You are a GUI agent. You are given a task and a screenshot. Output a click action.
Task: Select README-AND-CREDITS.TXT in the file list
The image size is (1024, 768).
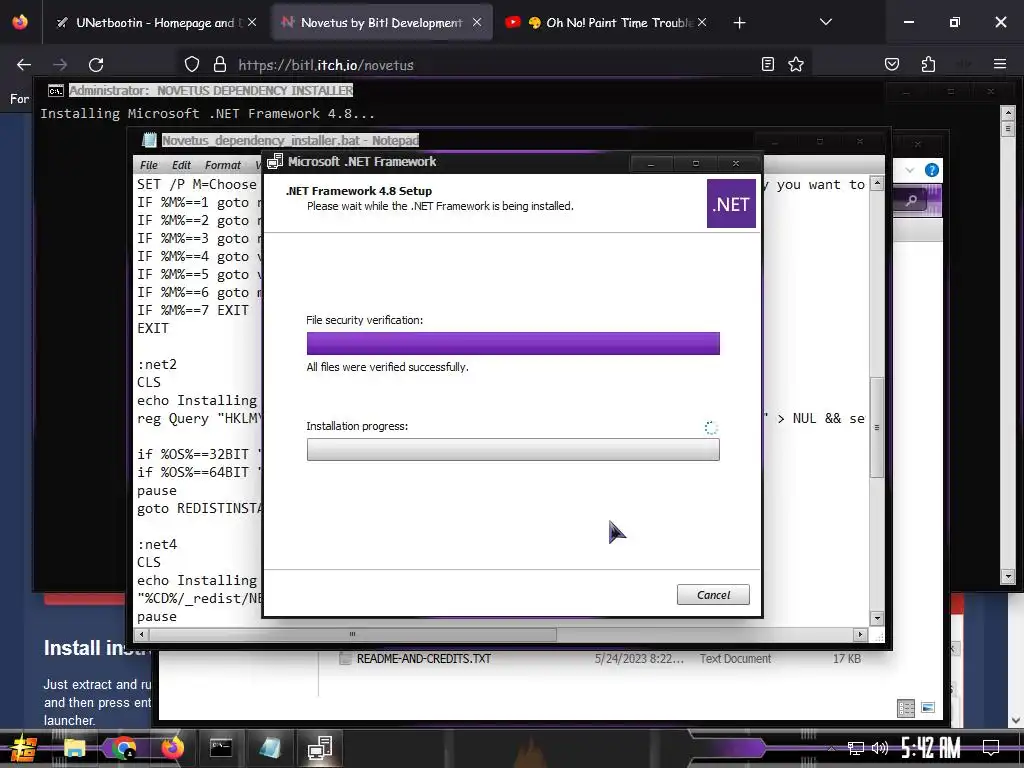coord(423,659)
